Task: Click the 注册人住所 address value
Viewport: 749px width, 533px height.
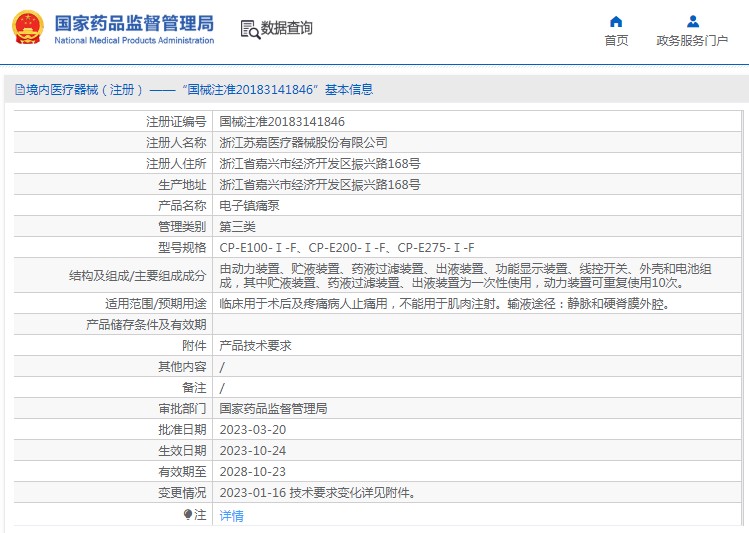Action: tap(320, 164)
